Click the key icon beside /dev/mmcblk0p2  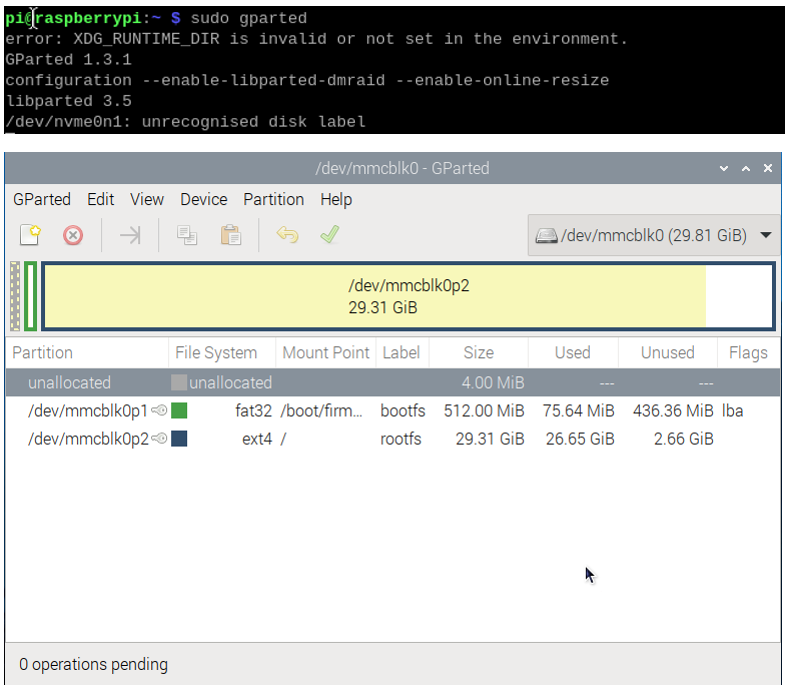pyautogui.click(x=159, y=439)
